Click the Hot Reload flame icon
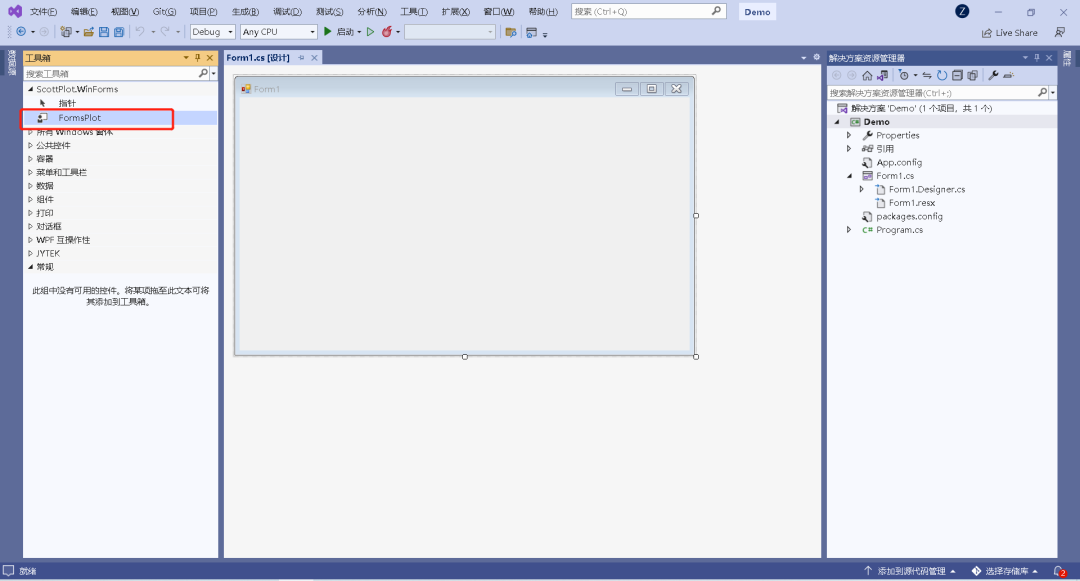Image resolution: width=1080 pixels, height=581 pixels. [386, 32]
